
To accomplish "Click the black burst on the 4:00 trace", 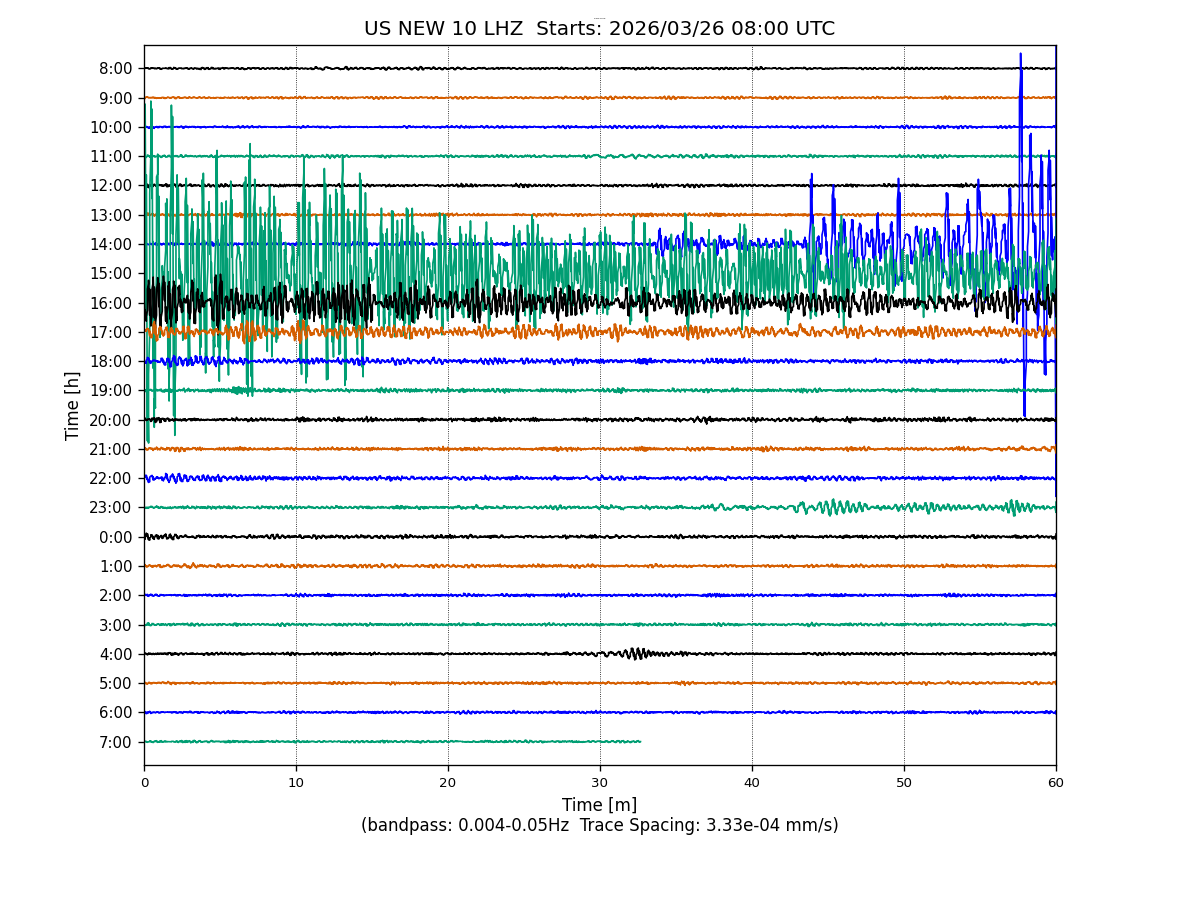I will click(x=636, y=653).
